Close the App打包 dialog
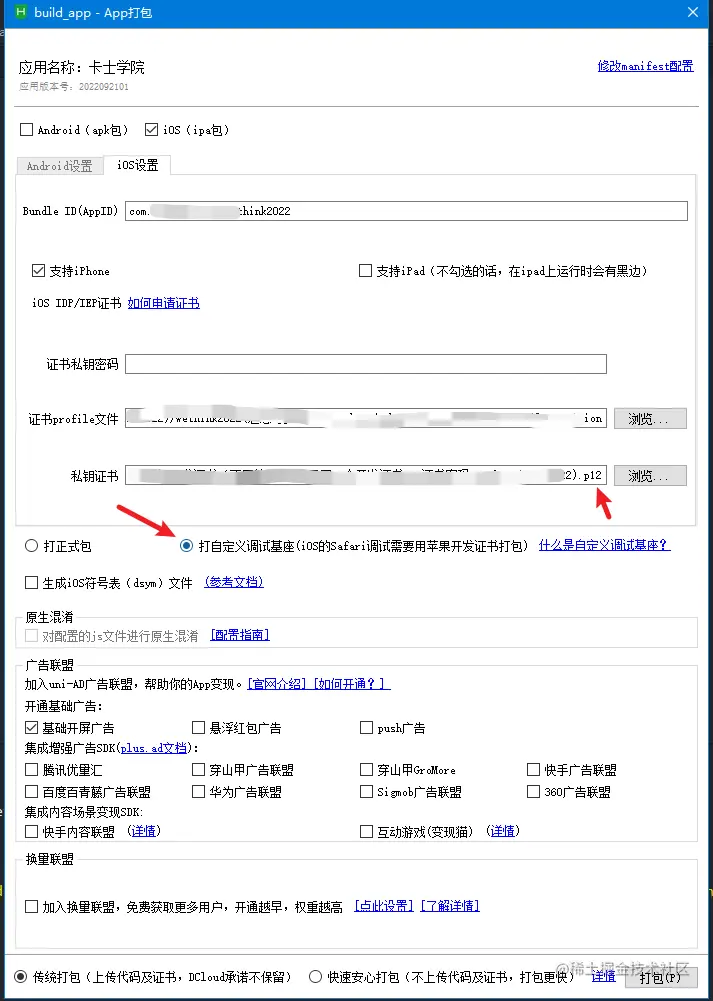This screenshot has width=713, height=1001. [x=693, y=12]
